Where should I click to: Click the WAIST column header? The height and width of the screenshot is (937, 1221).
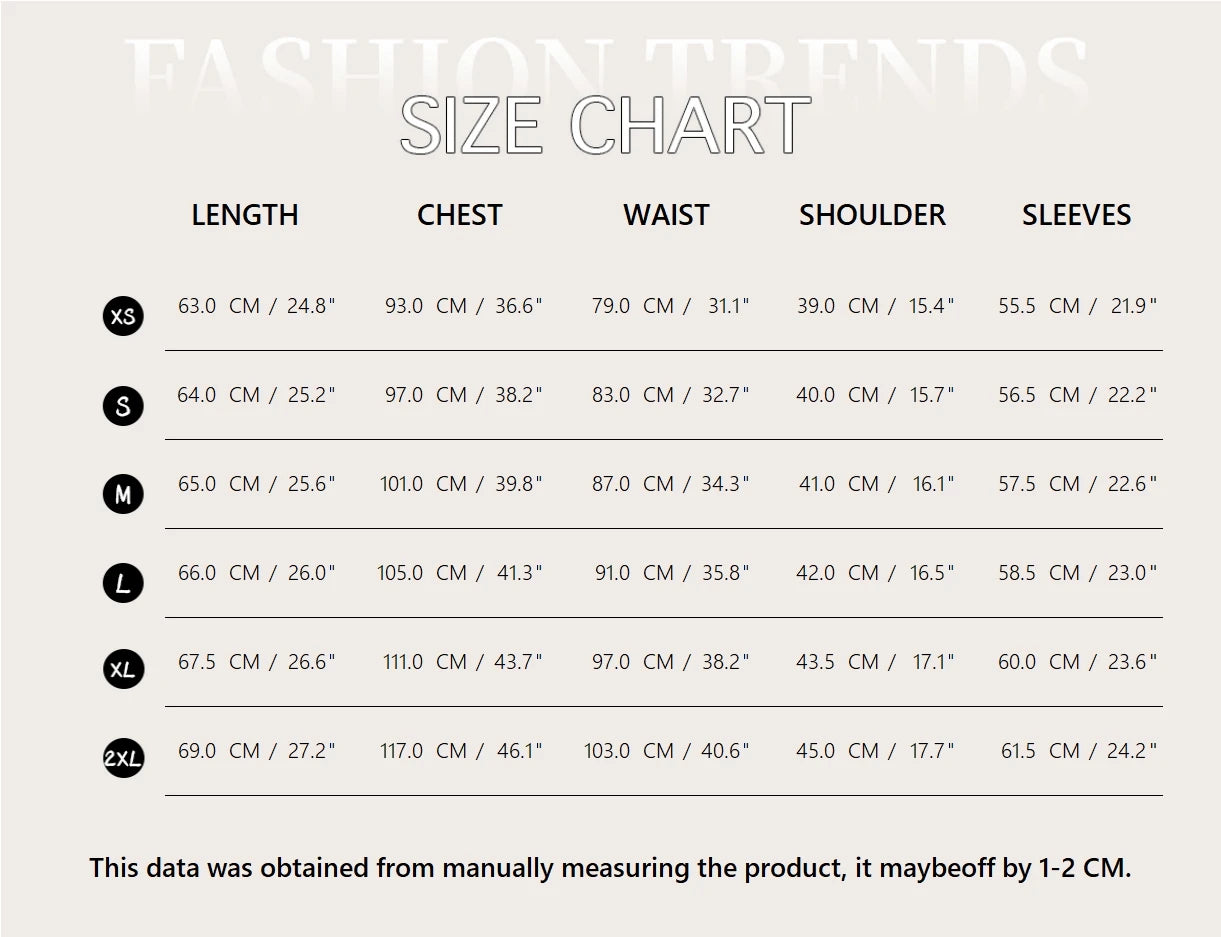666,215
